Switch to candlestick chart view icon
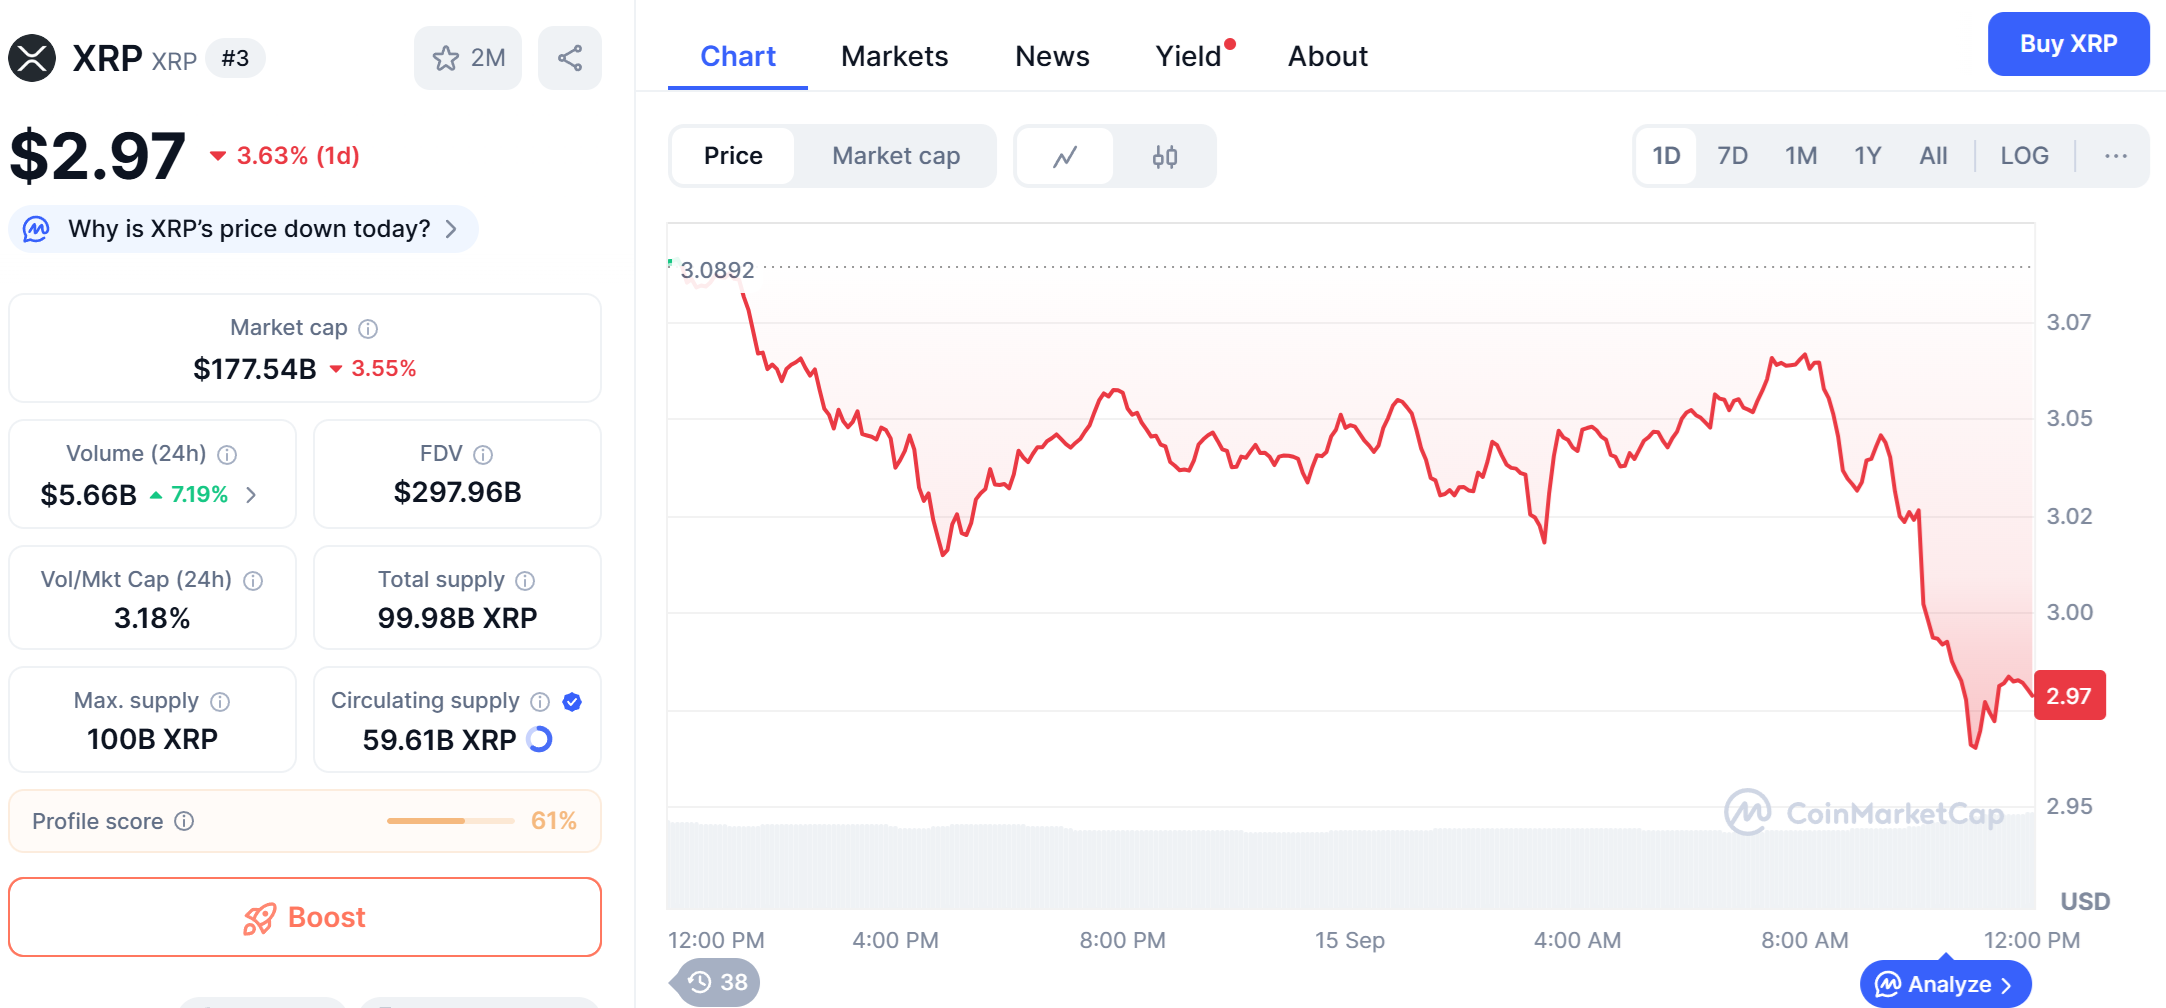 pyautogui.click(x=1165, y=156)
